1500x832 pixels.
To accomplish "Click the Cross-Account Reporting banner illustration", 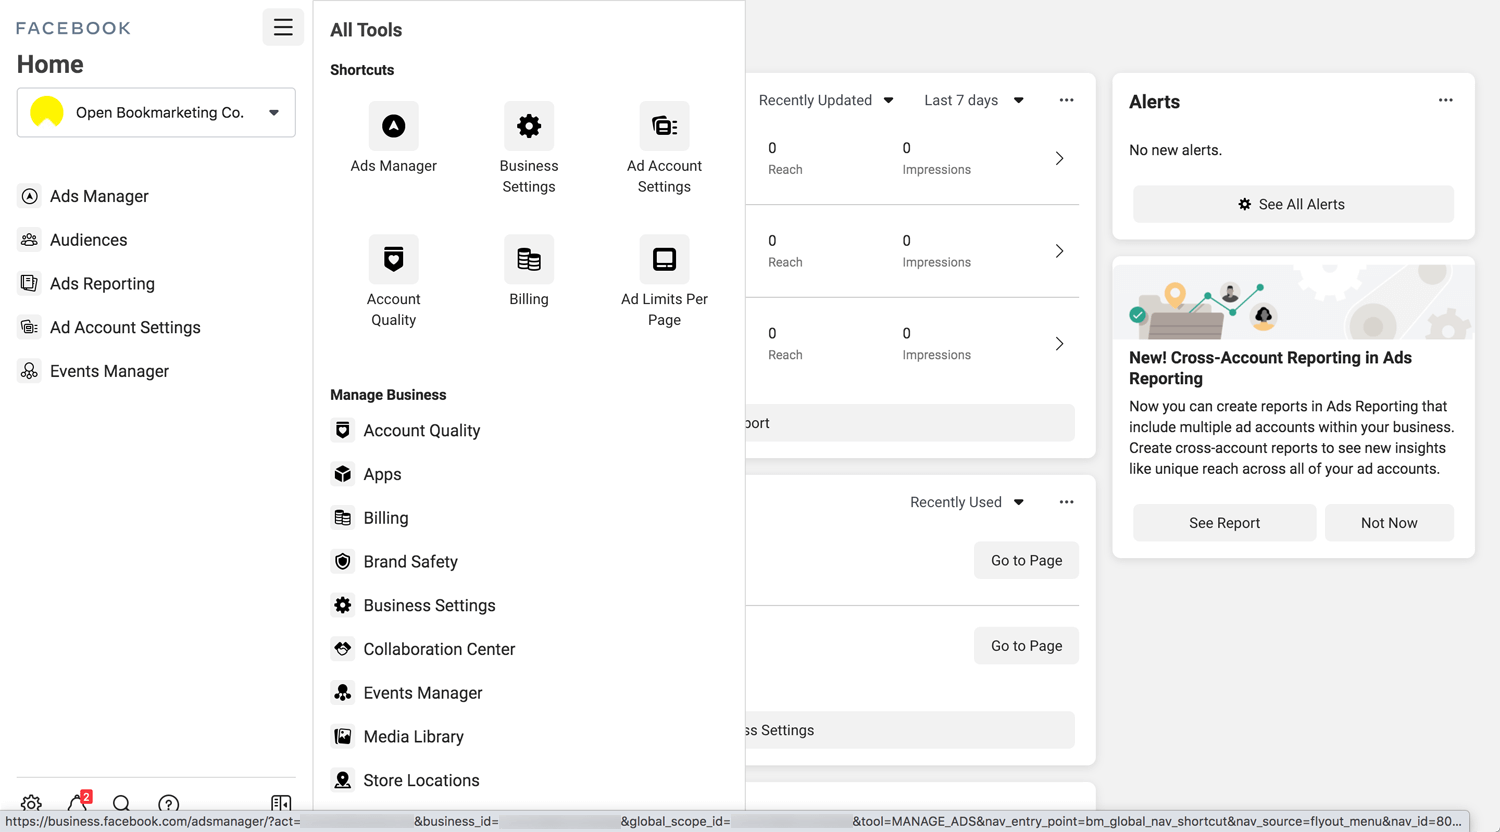I will [1293, 301].
